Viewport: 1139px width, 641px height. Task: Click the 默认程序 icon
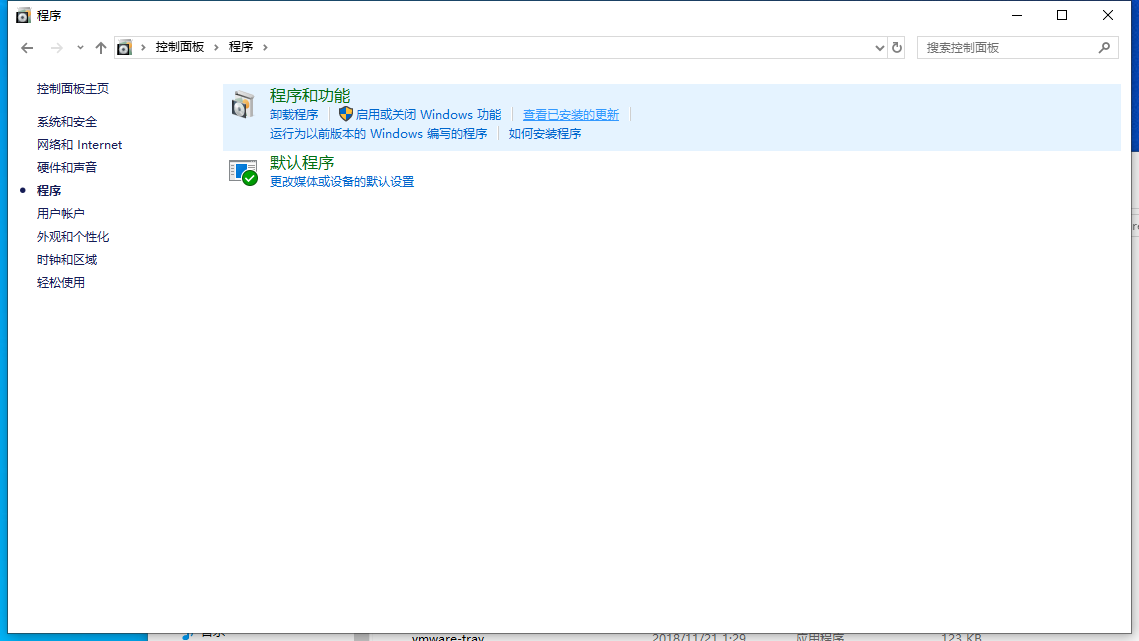pyautogui.click(x=243, y=172)
